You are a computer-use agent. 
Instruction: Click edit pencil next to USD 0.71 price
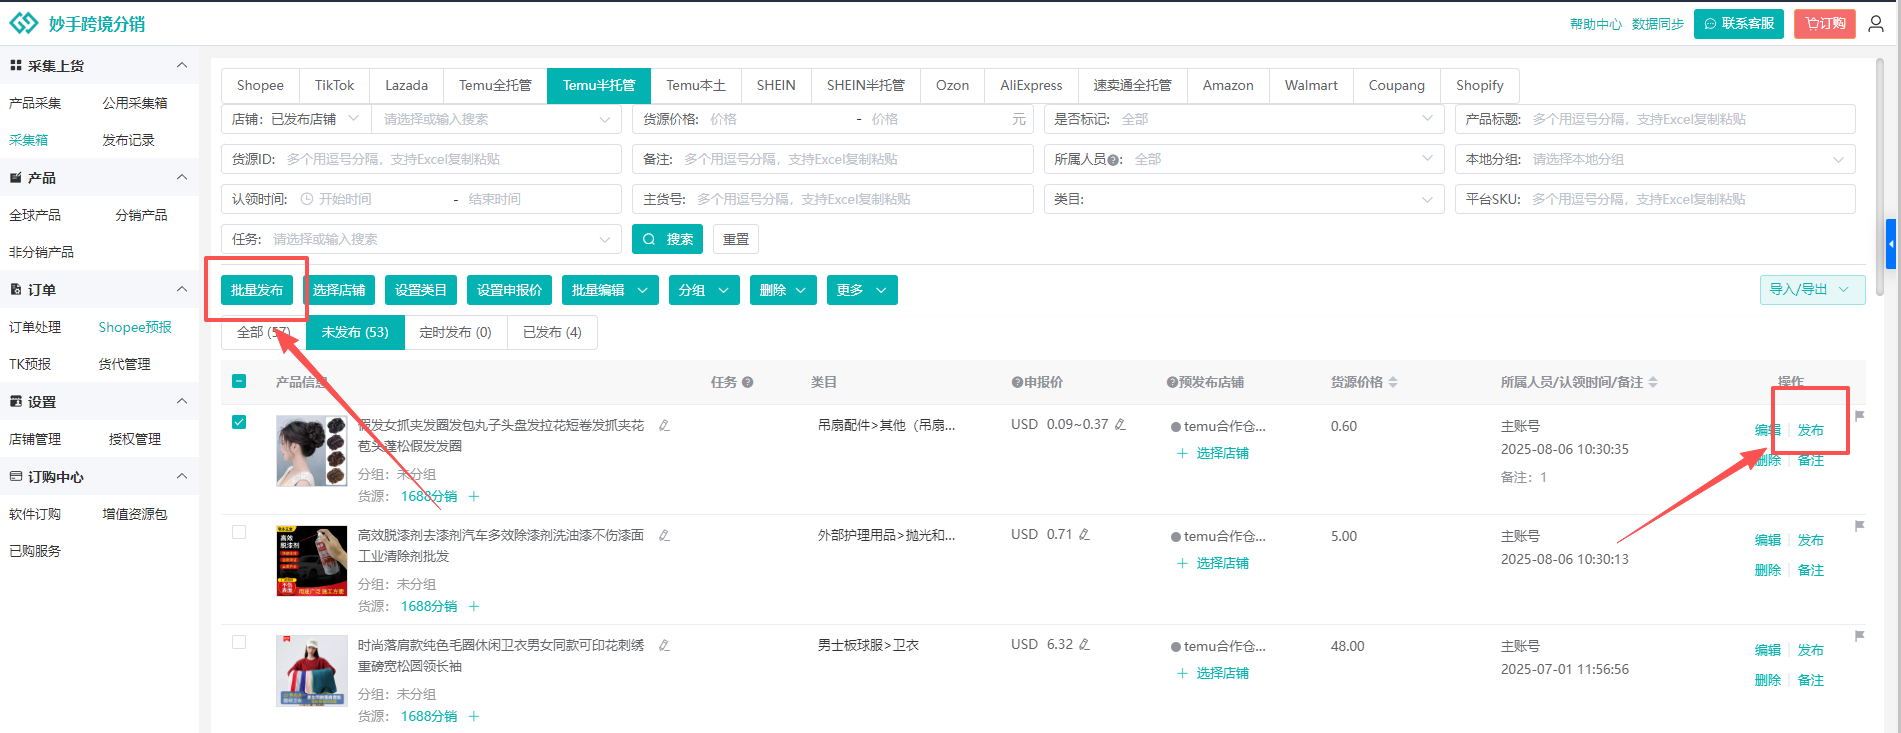coord(1084,534)
